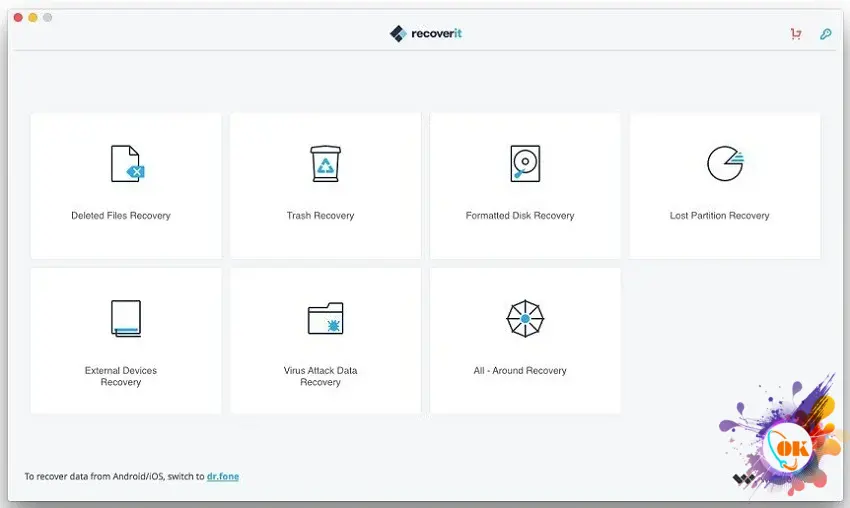
Task: Click the "Deleted Files Recovery" label
Action: tap(121, 215)
